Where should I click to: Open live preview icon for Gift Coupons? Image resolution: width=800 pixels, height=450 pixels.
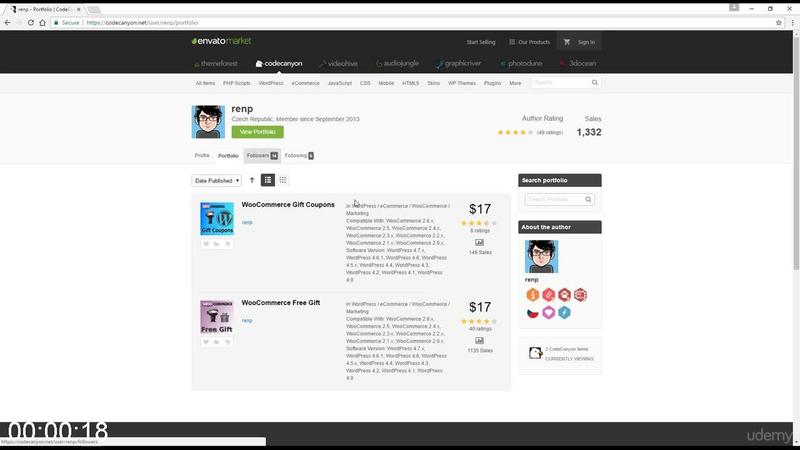480,242
